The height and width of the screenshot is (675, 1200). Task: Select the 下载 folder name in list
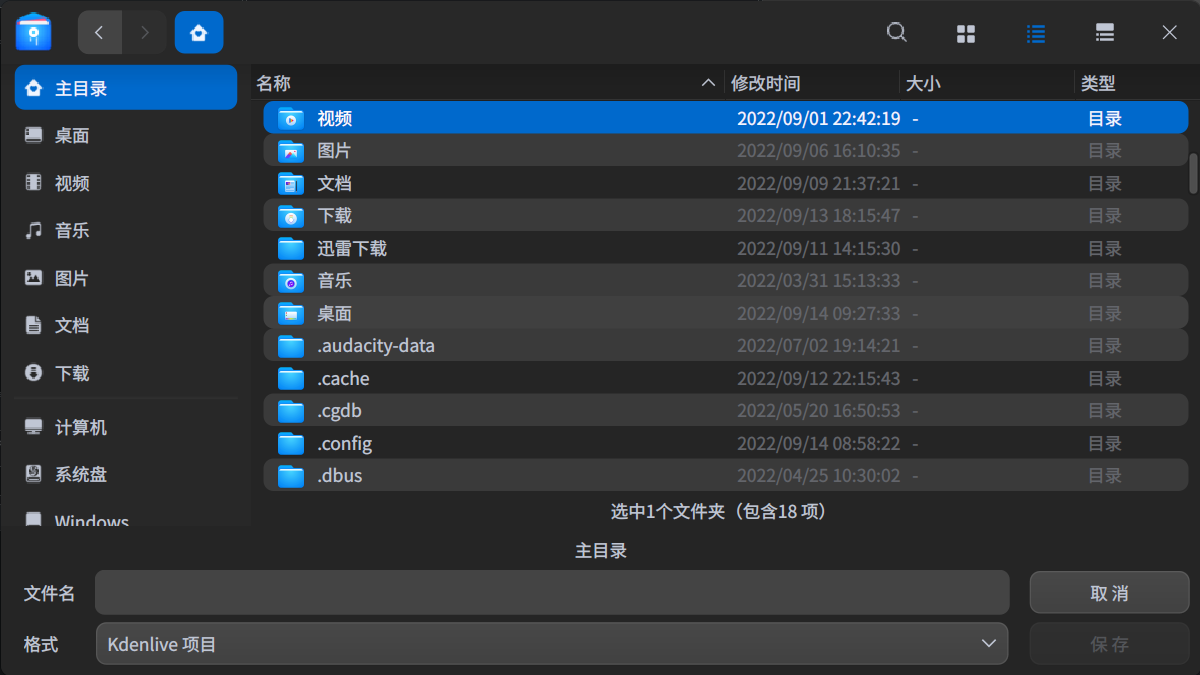(335, 216)
